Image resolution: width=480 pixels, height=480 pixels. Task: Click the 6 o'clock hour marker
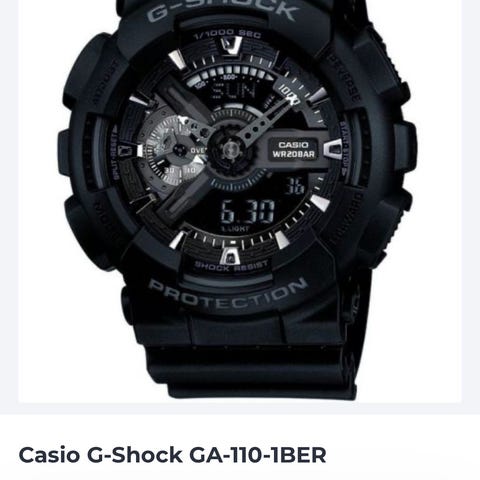tap(229, 256)
